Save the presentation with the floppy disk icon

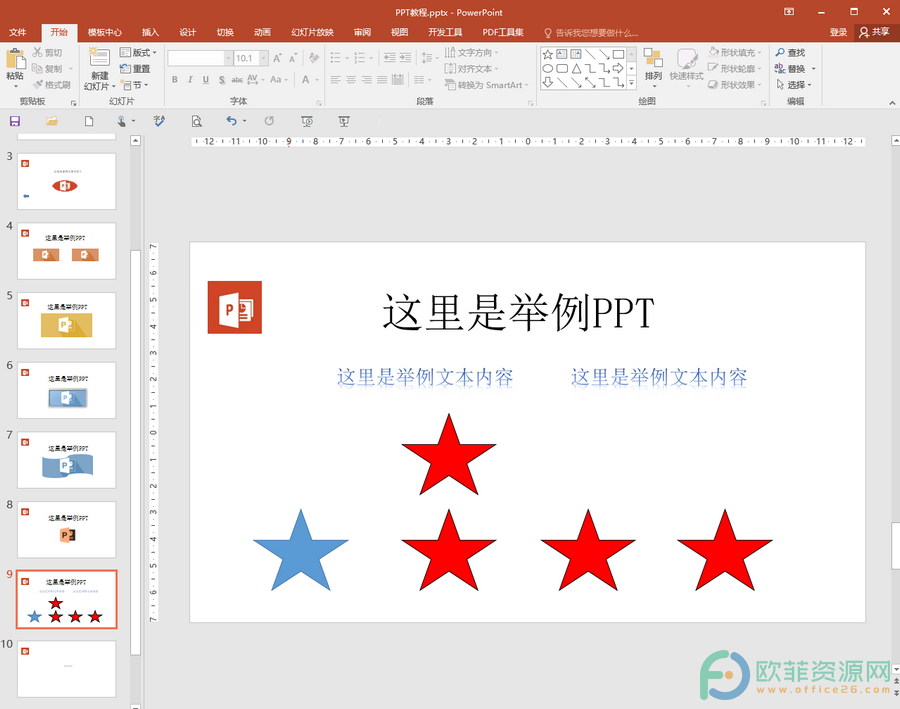pos(15,121)
